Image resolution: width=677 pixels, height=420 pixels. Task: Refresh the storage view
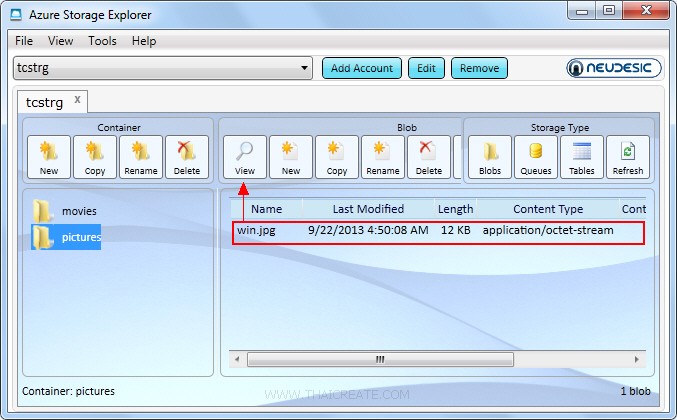tap(628, 157)
